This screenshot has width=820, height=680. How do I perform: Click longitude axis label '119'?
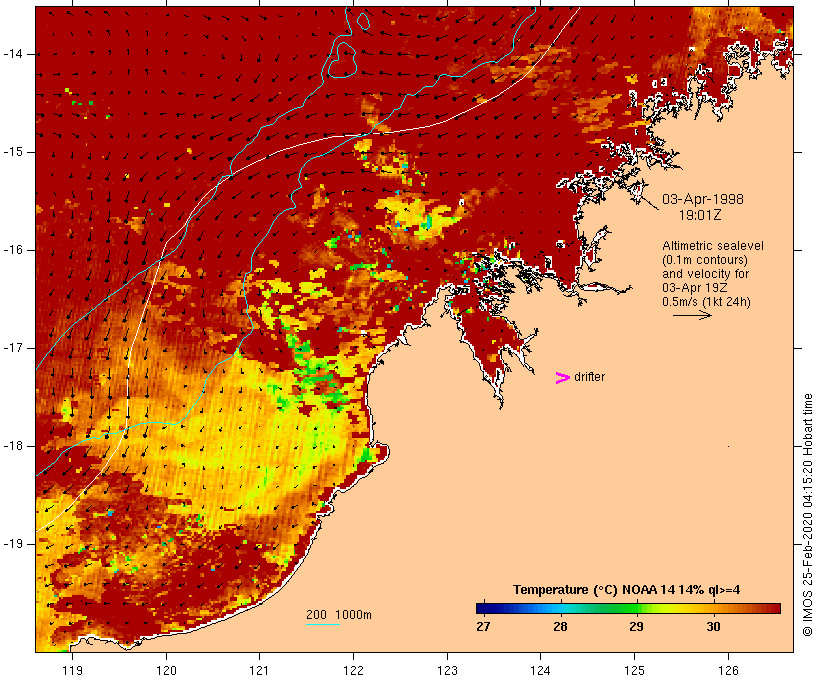pos(72,670)
